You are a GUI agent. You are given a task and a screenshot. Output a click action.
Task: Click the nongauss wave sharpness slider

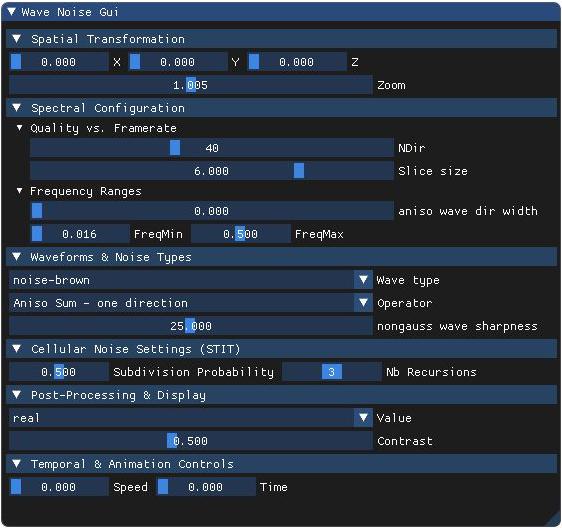pyautogui.click(x=191, y=326)
